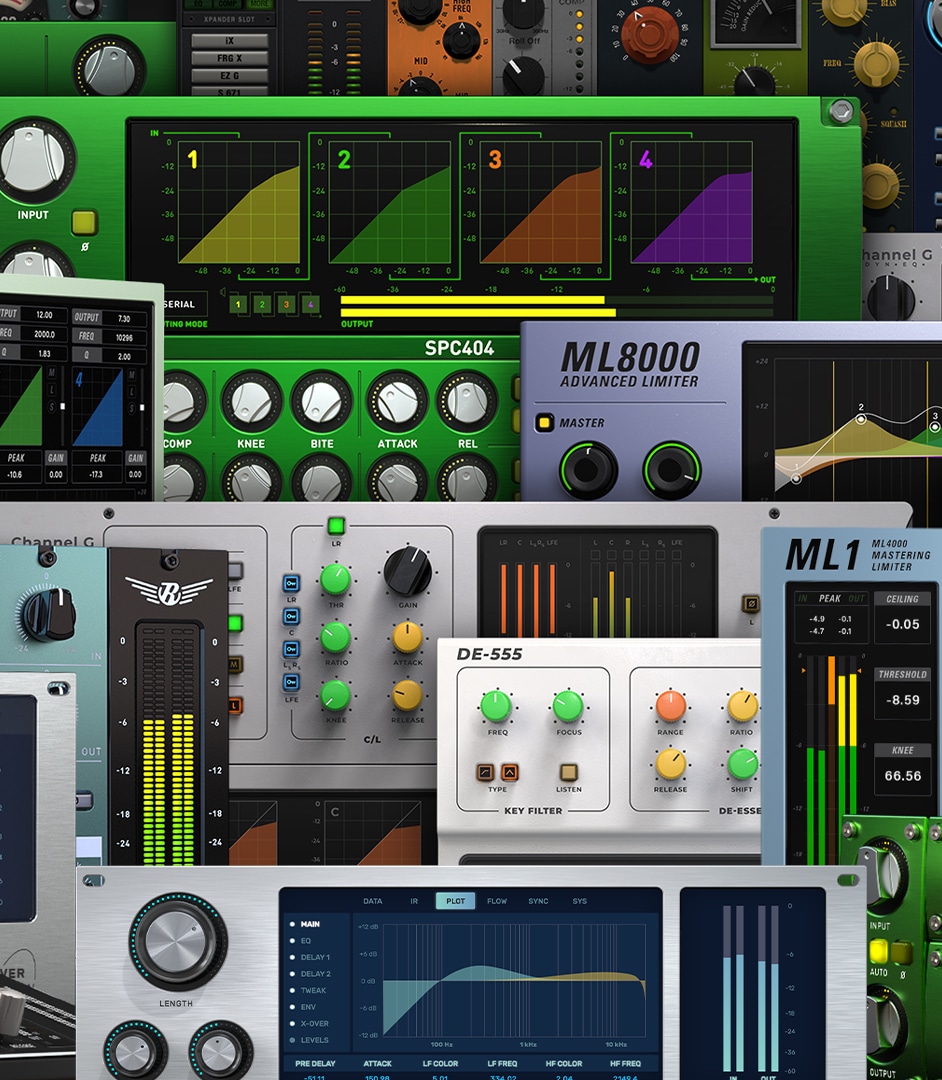Click the LsRs key button in Channel G

pyautogui.click(x=291, y=649)
